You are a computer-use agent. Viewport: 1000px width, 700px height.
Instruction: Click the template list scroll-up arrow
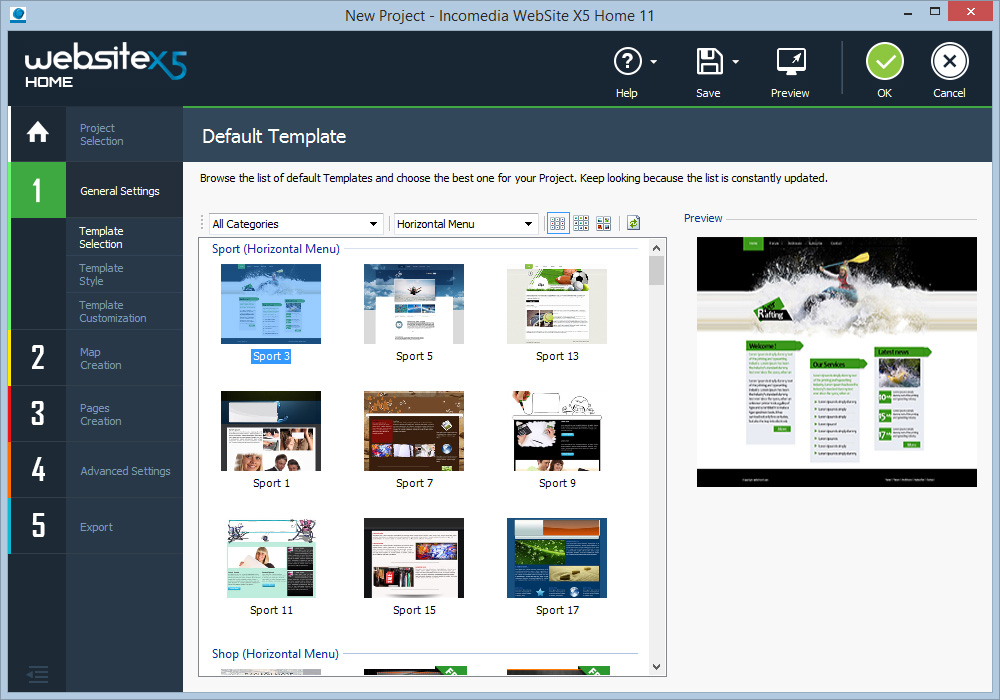coord(656,248)
